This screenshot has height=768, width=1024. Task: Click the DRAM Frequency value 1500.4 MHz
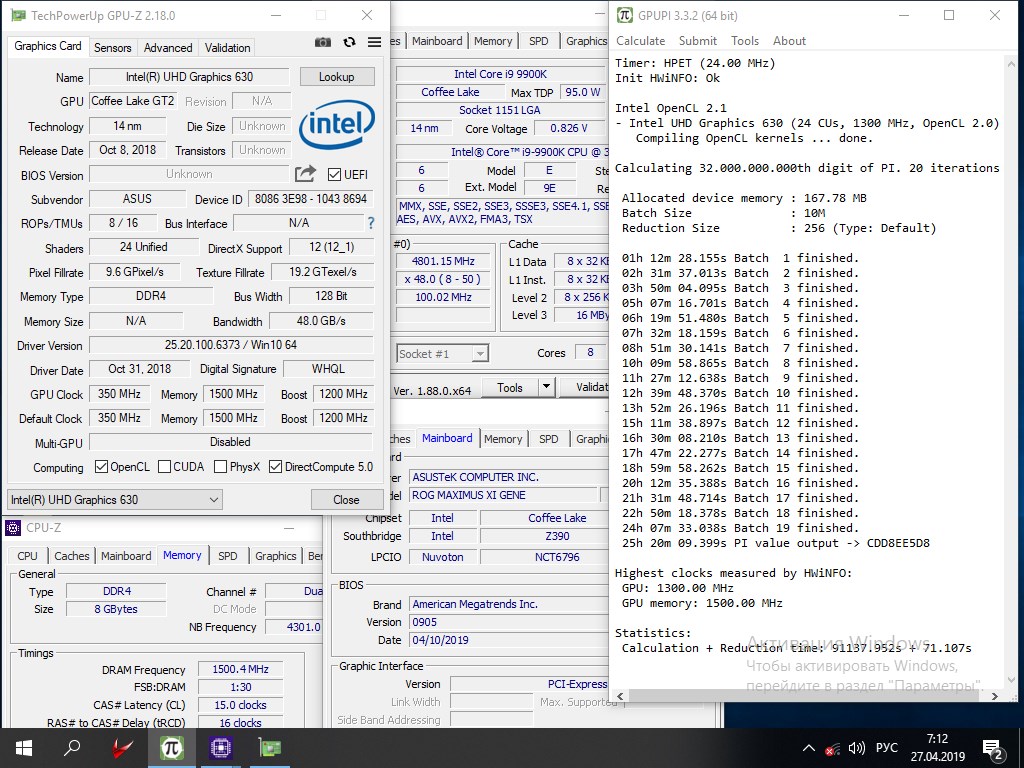click(x=240, y=669)
